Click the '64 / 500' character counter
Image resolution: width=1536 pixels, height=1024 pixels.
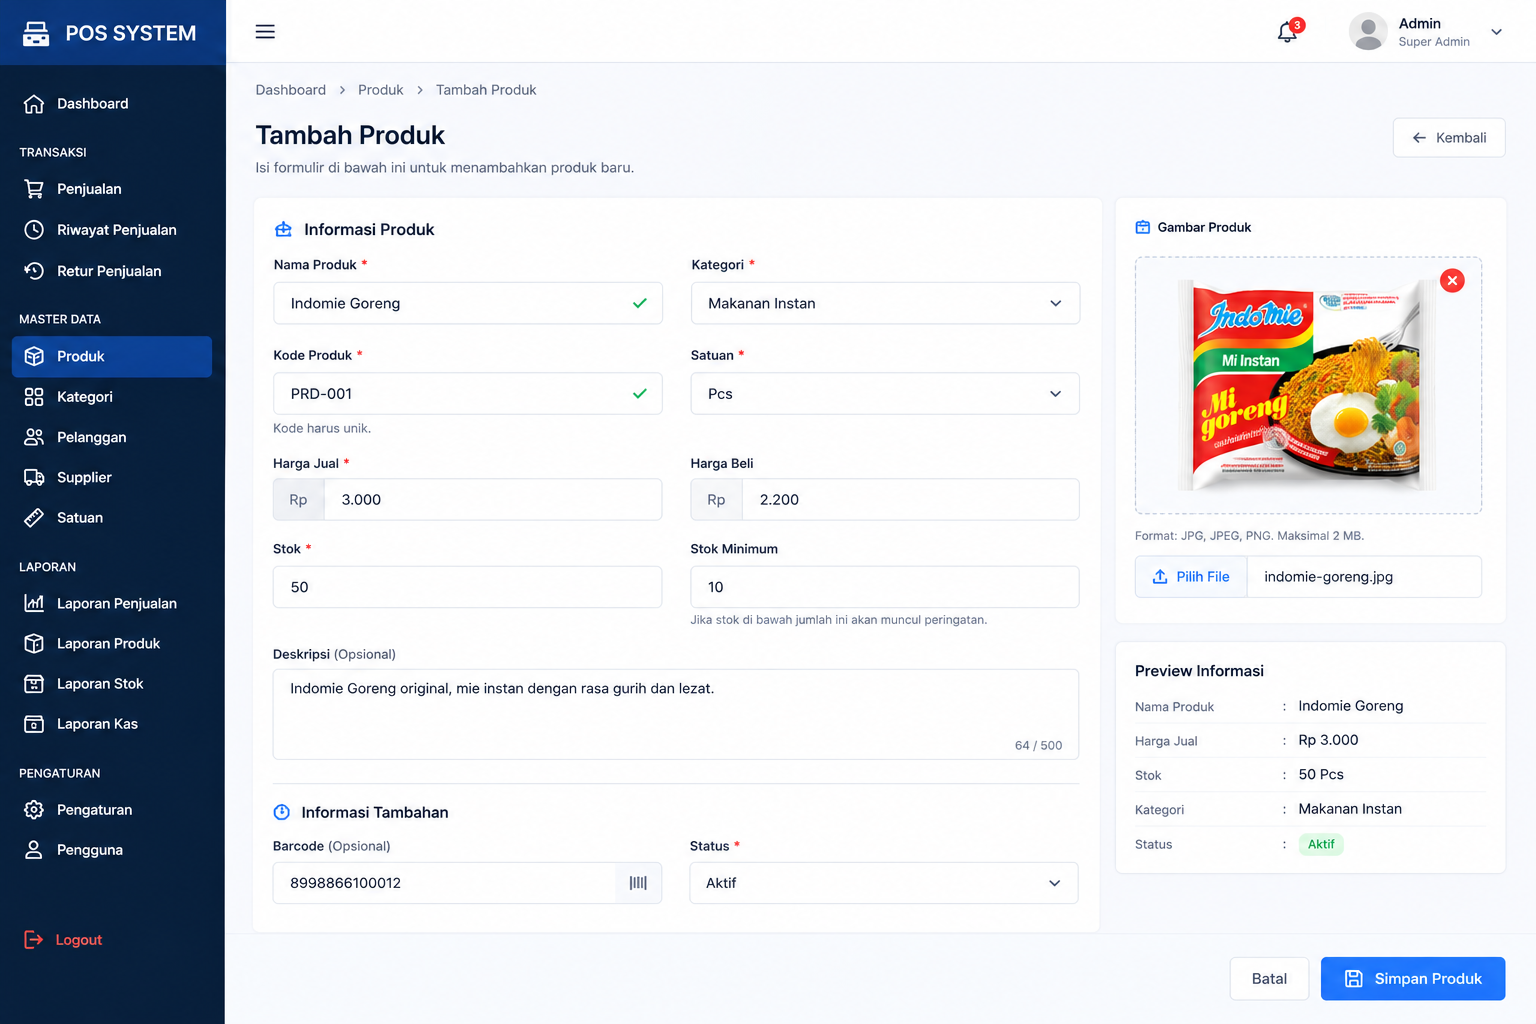click(1039, 746)
